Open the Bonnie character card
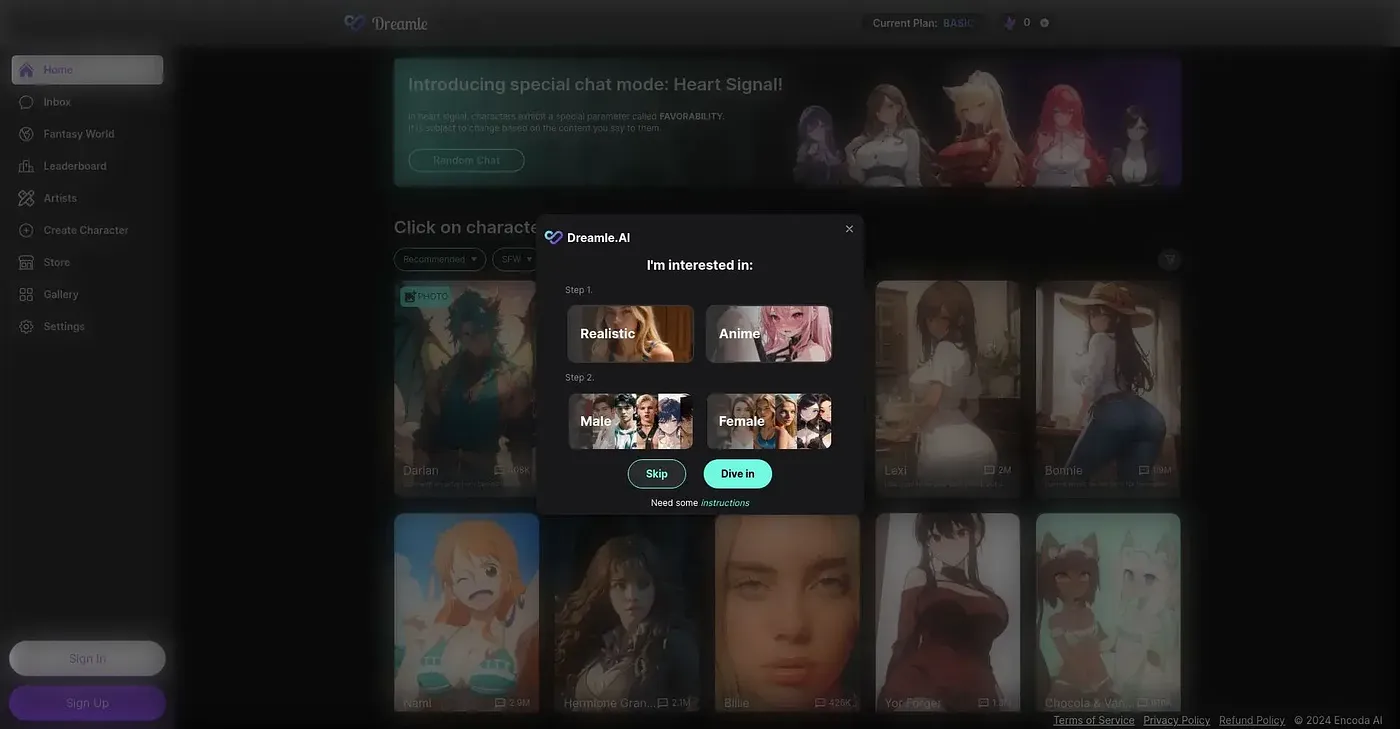The width and height of the screenshot is (1400, 729). pos(1108,389)
